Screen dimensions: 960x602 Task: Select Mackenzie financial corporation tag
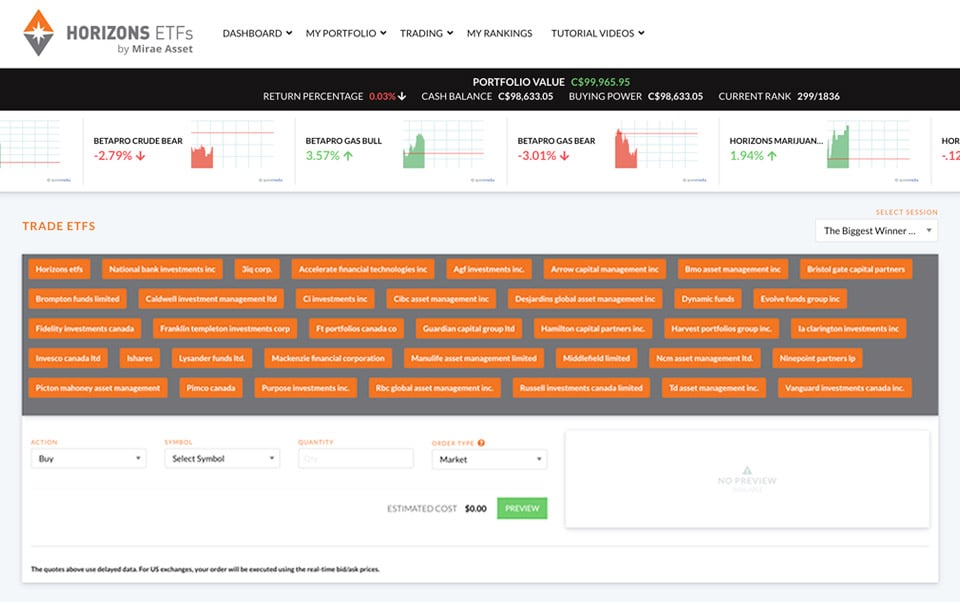click(328, 358)
